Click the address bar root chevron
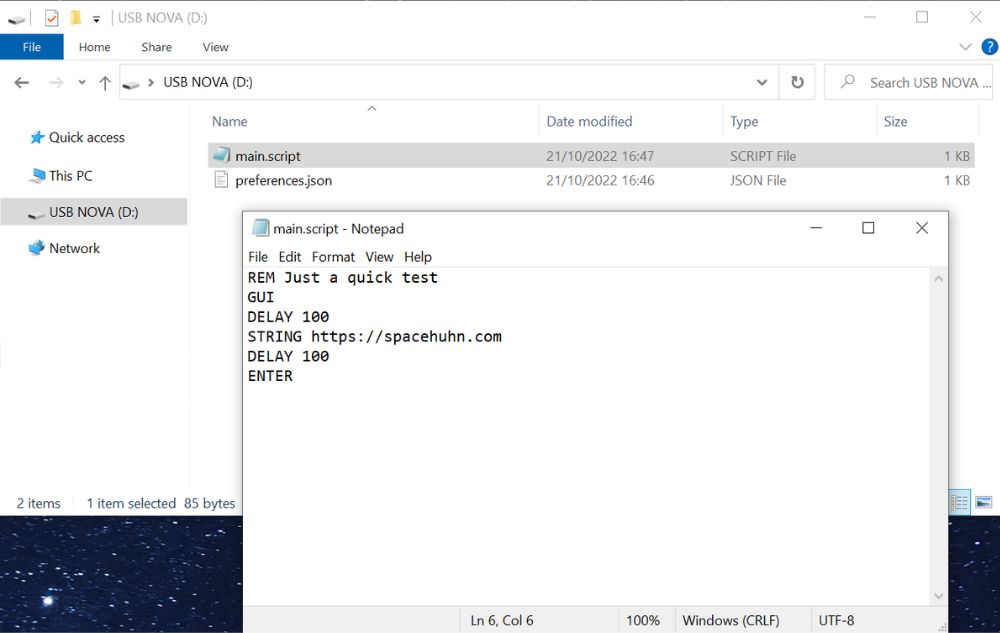The image size is (1000, 633). tap(151, 82)
